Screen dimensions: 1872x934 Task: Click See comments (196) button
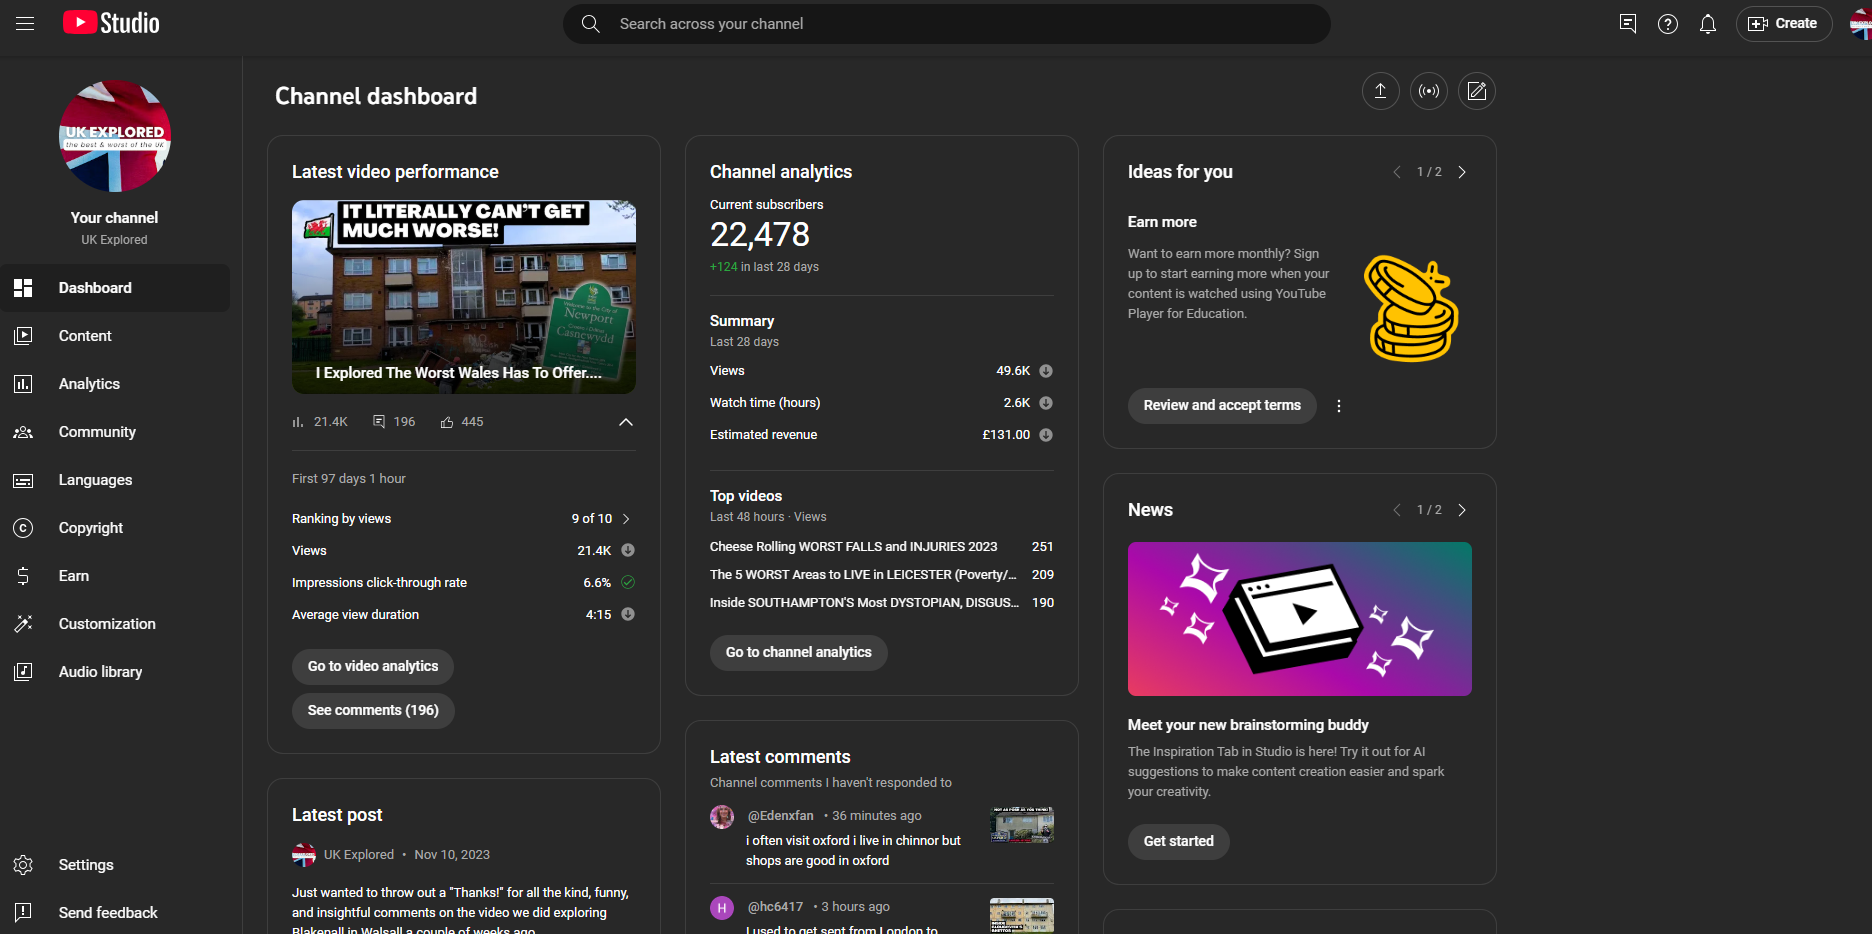(373, 710)
